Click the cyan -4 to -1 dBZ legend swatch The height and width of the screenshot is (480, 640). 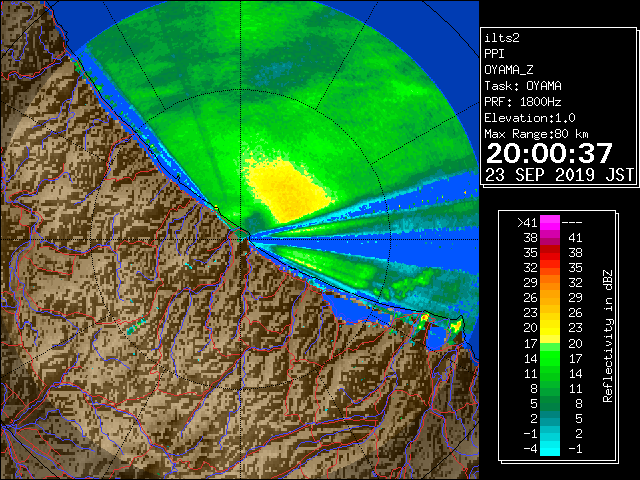tap(550, 448)
